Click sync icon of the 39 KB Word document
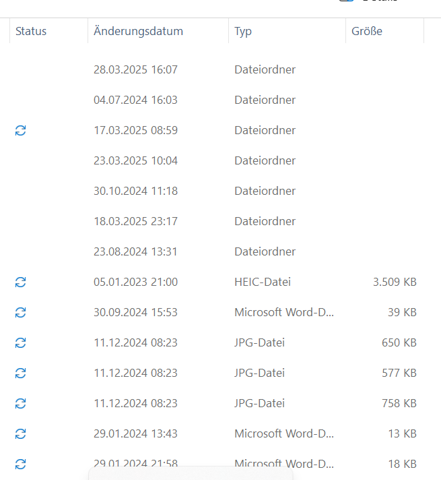 [20, 312]
